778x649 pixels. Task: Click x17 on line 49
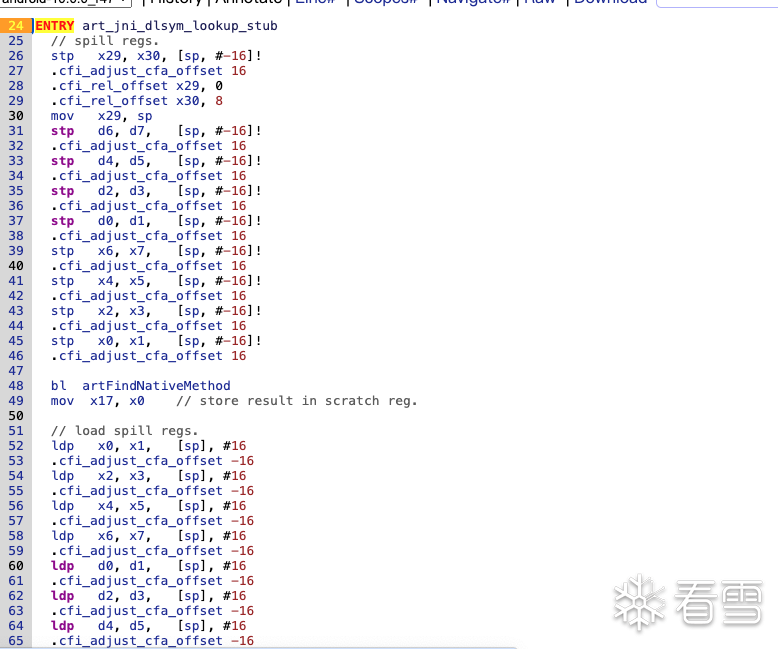[102, 400]
